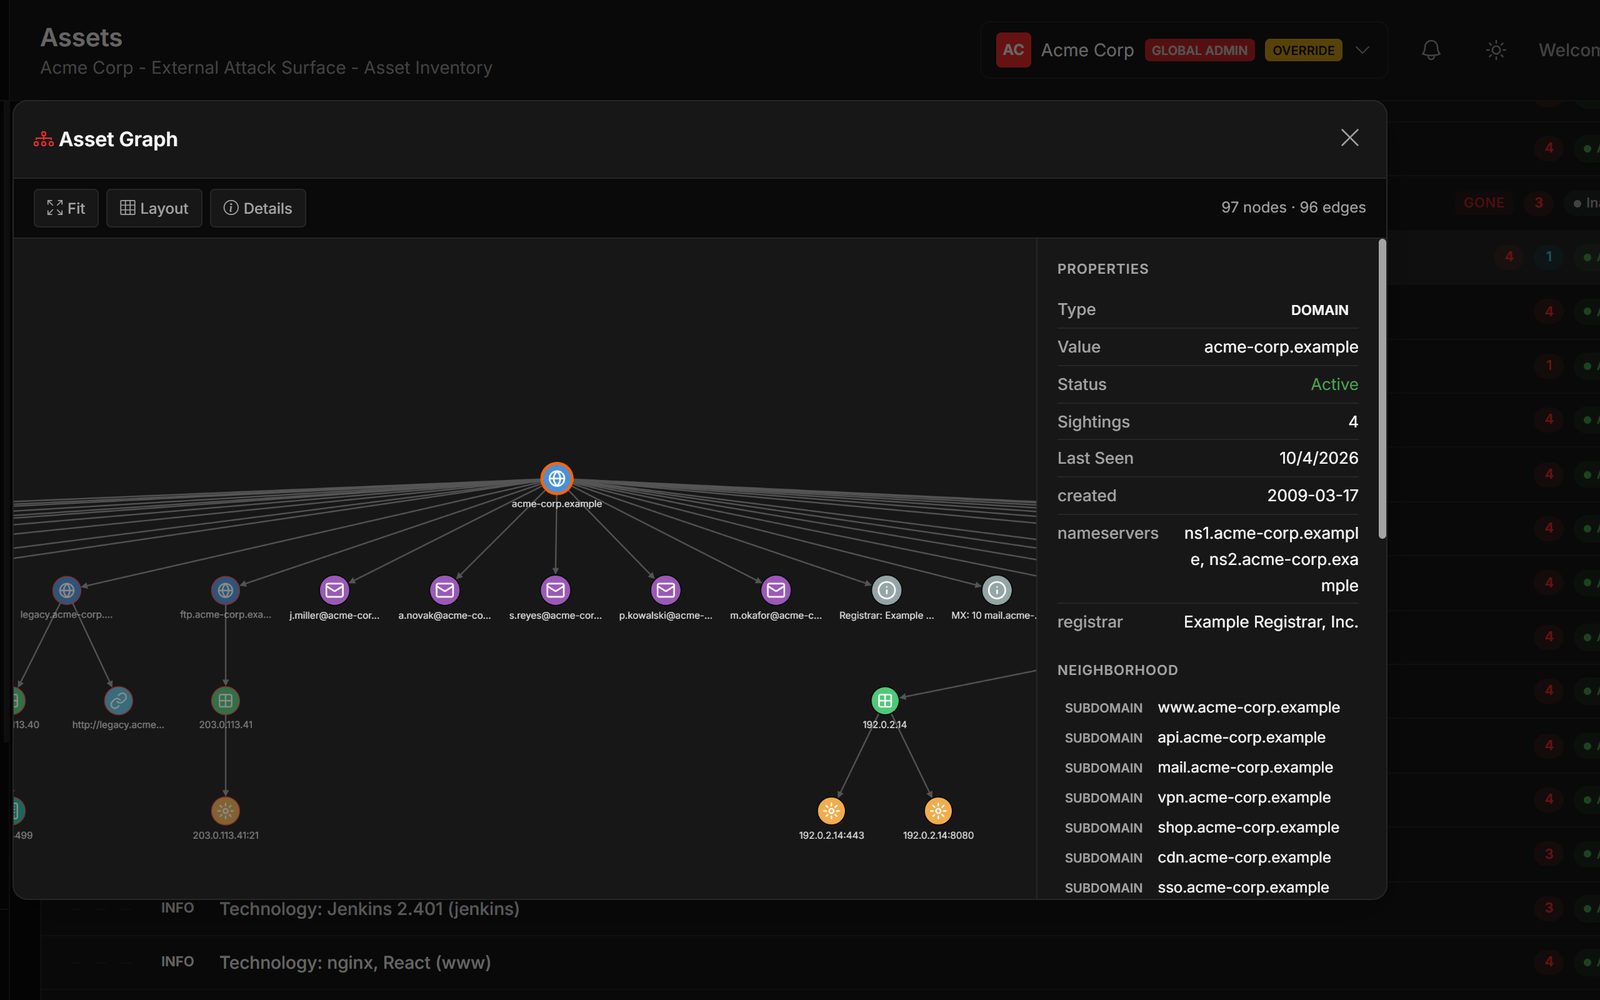Image resolution: width=1600 pixels, height=1000 pixels.
Task: Click the details panel scrollbar
Action: pyautogui.click(x=1382, y=388)
